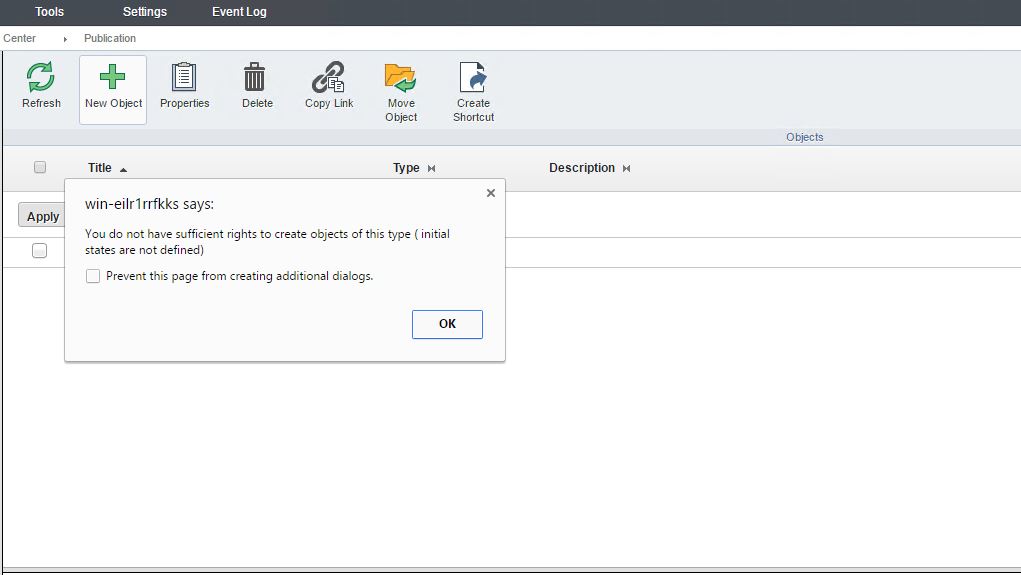Open Properties clipboard icon
Screen dimensions: 1021x575
[184, 78]
